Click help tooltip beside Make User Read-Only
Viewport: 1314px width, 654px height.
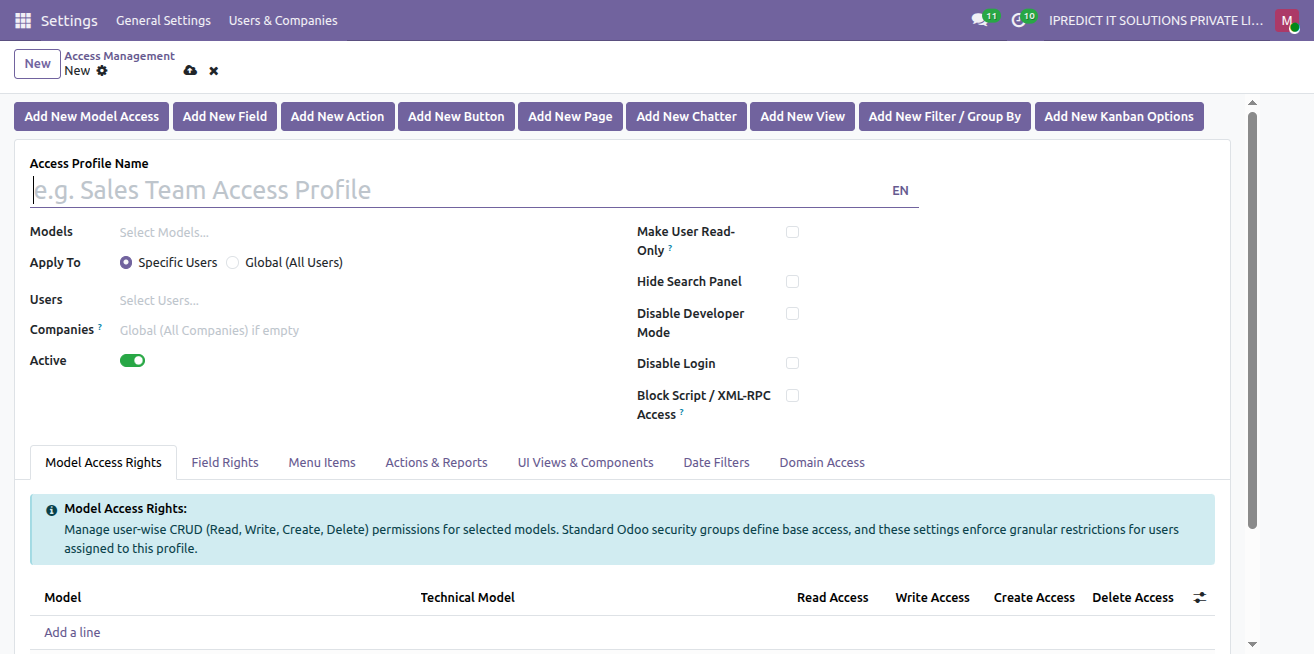tap(670, 248)
